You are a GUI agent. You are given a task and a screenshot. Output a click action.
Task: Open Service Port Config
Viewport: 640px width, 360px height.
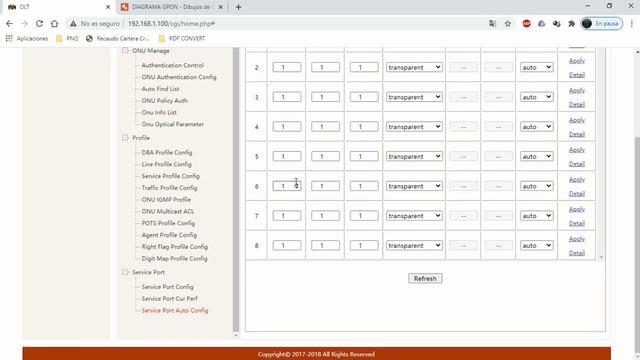pyautogui.click(x=167, y=287)
